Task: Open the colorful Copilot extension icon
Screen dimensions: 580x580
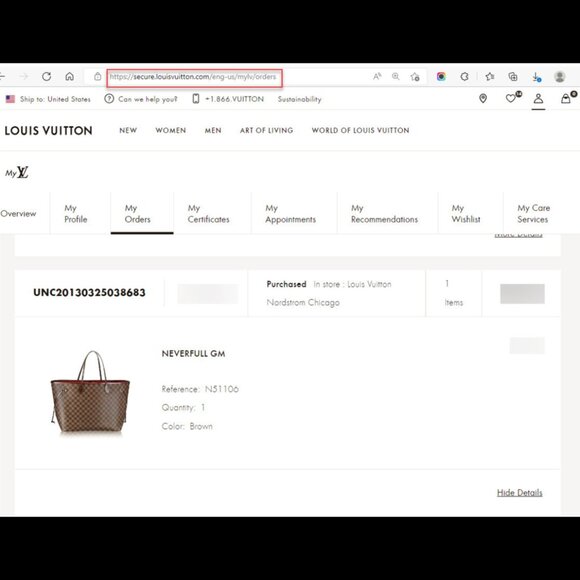Action: click(441, 77)
